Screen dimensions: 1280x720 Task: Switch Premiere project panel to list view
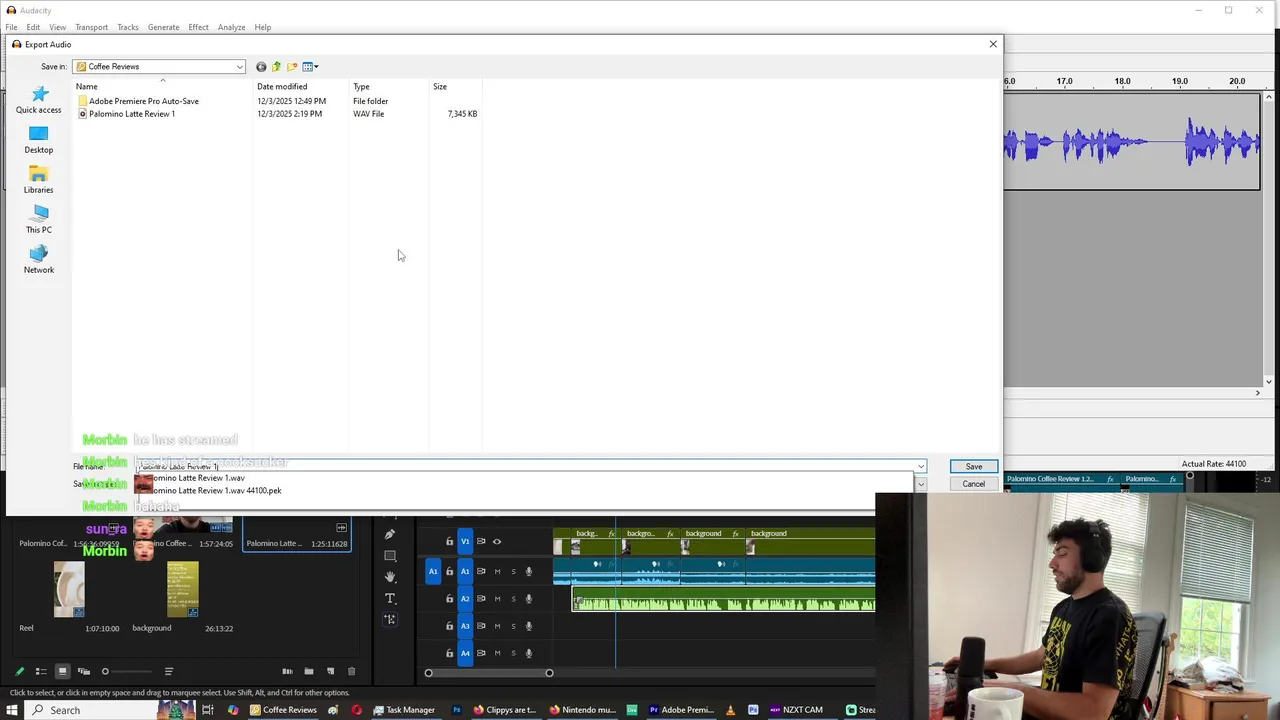[x=41, y=671]
